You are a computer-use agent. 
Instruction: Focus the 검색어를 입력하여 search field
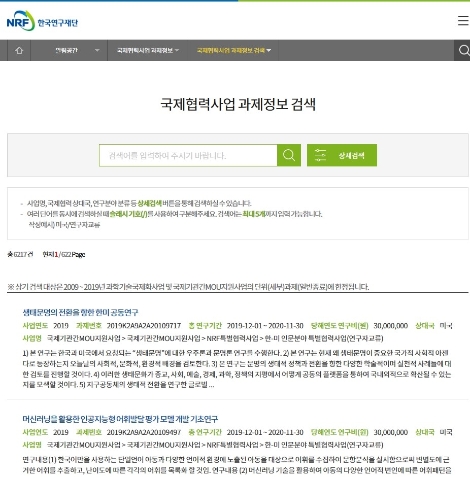pyautogui.click(x=188, y=155)
